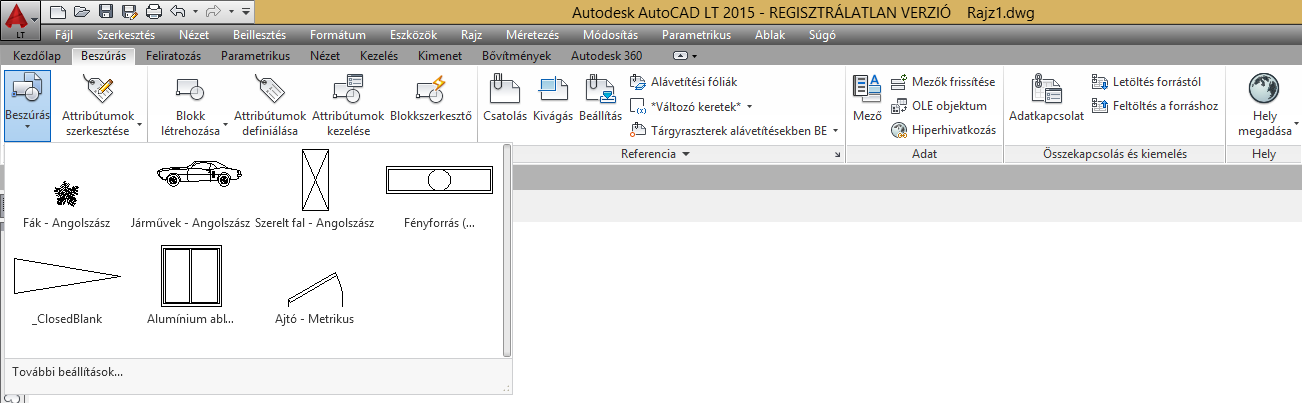The image size is (1302, 403).
Task: Open the Módosítás menu
Action: point(609,35)
